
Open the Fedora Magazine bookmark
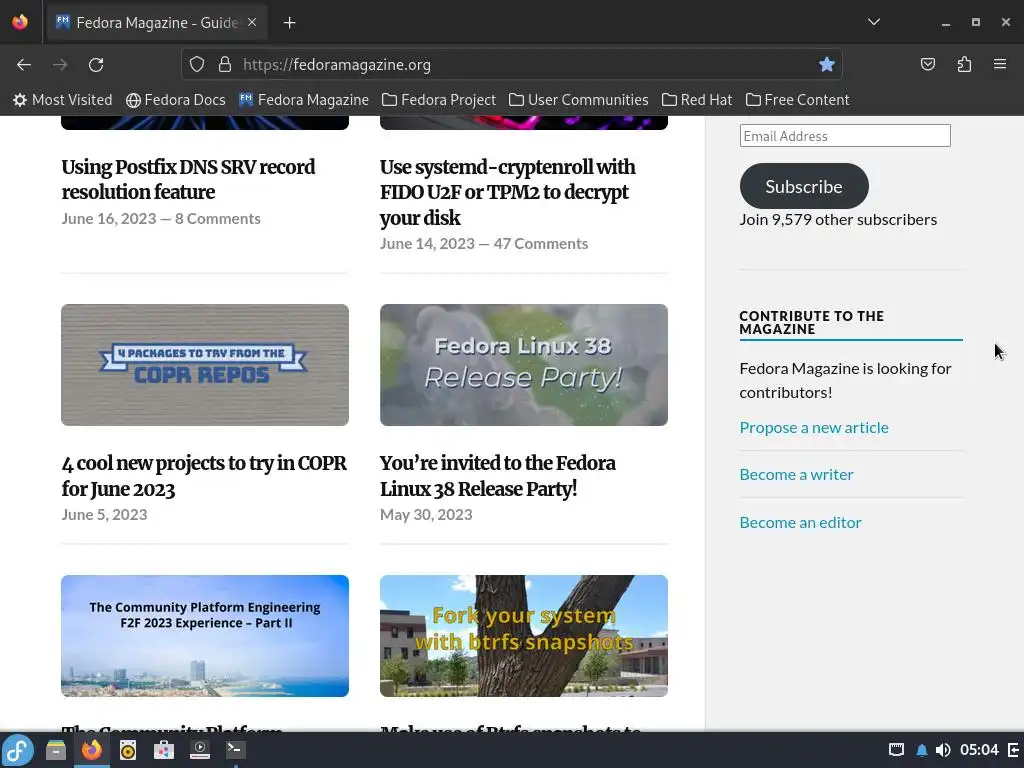pyautogui.click(x=304, y=100)
